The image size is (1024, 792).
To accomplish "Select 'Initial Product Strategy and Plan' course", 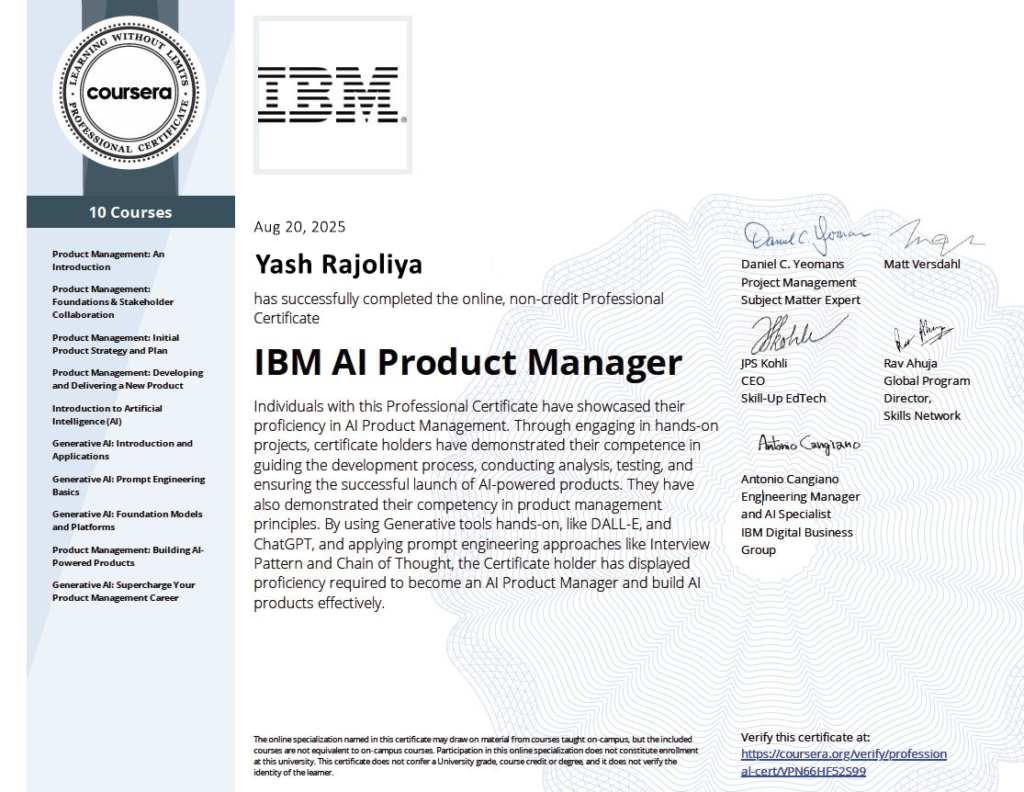I will [115, 344].
